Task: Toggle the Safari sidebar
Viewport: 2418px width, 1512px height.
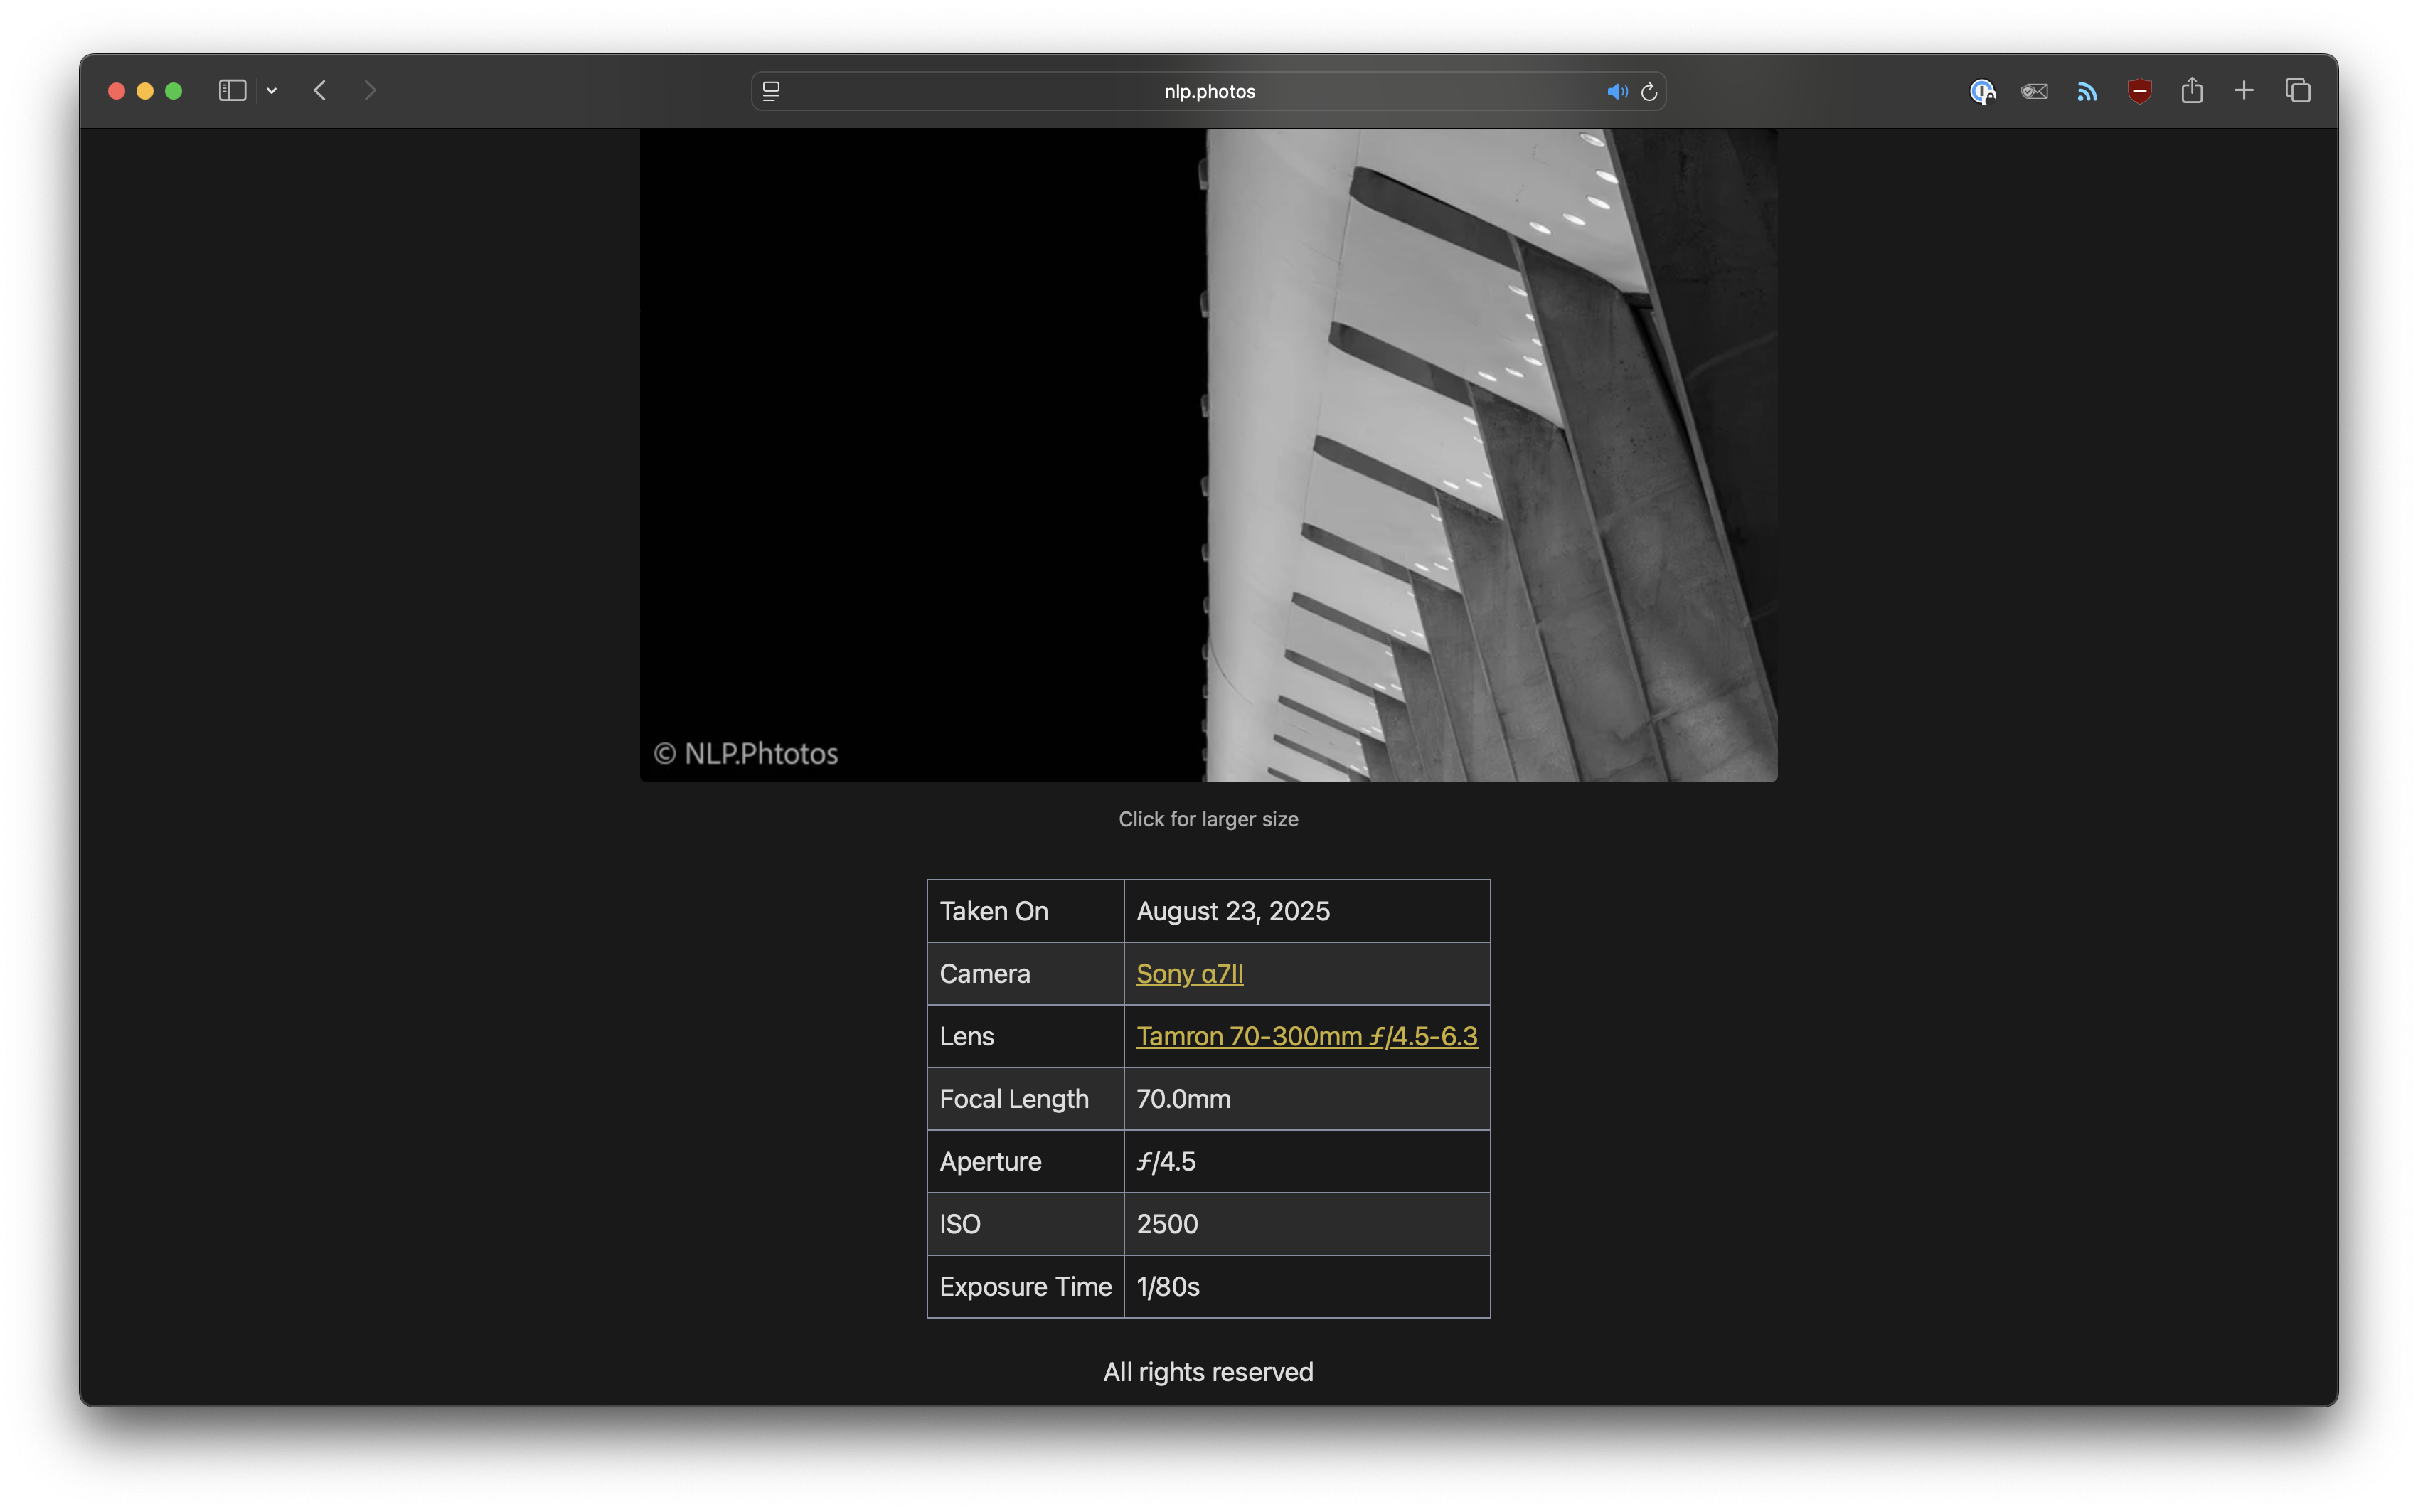Action: pyautogui.click(x=232, y=91)
